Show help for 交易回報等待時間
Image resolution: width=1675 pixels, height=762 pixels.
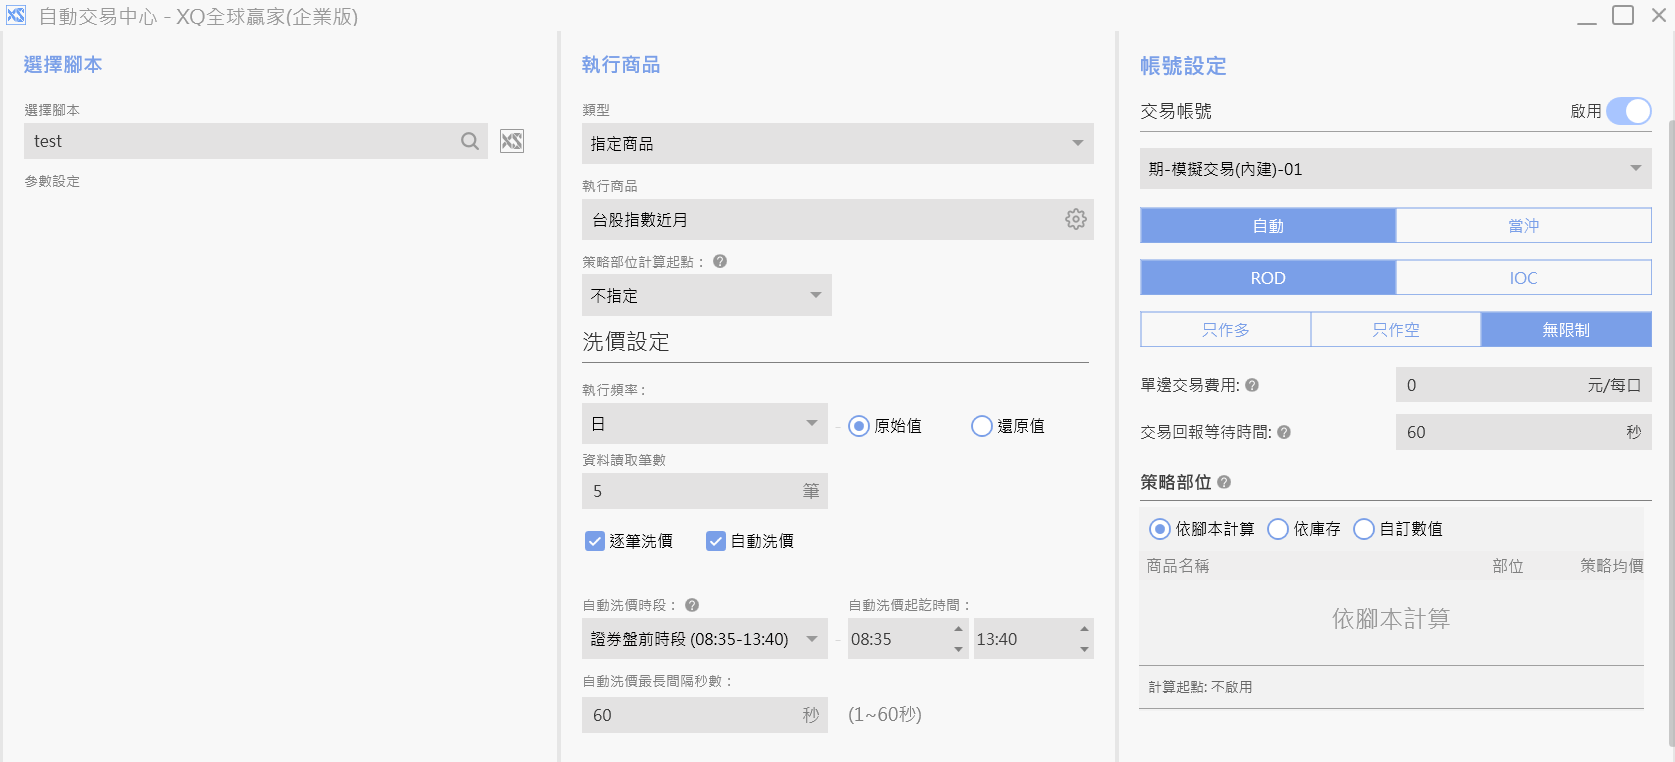(1284, 432)
